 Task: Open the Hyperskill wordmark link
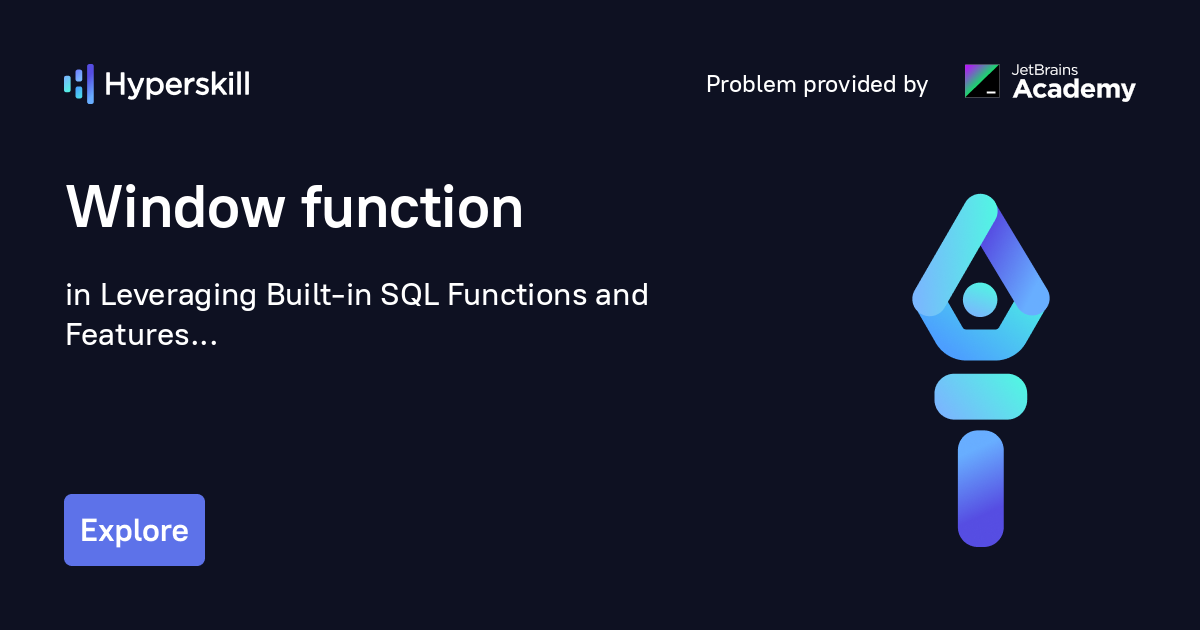pyautogui.click(x=177, y=85)
